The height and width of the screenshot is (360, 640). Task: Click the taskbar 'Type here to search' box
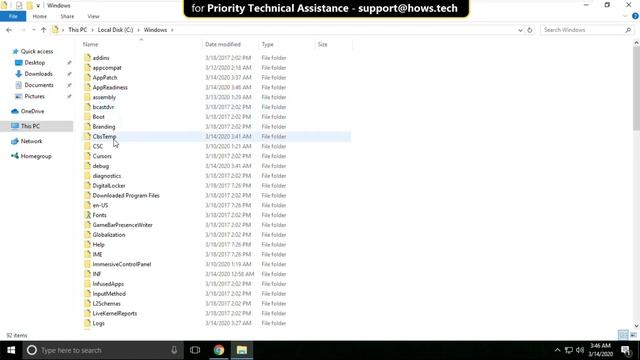102,350
